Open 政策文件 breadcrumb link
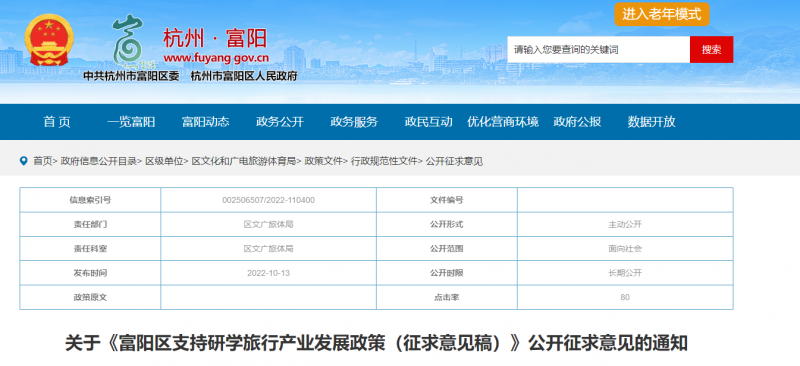This screenshot has width=800, height=366. click(x=323, y=161)
